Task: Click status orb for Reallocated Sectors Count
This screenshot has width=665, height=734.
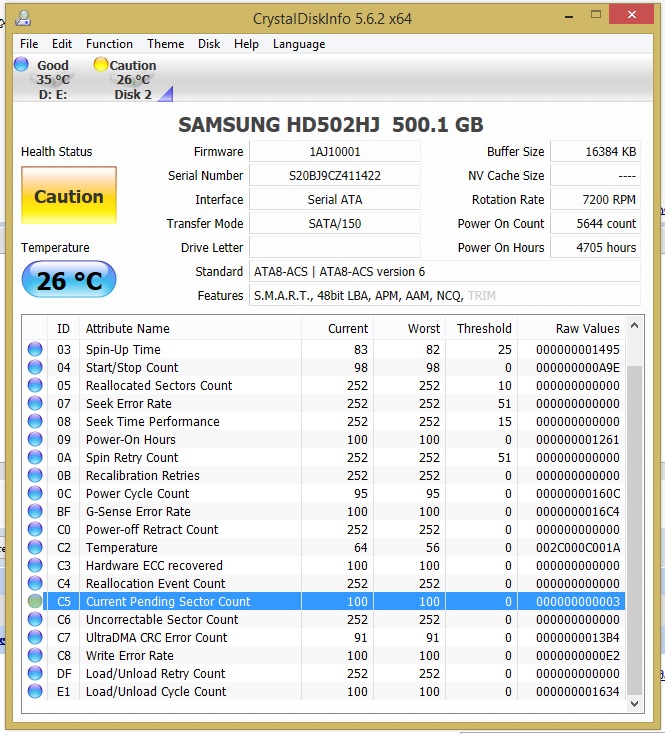Action: (x=35, y=385)
